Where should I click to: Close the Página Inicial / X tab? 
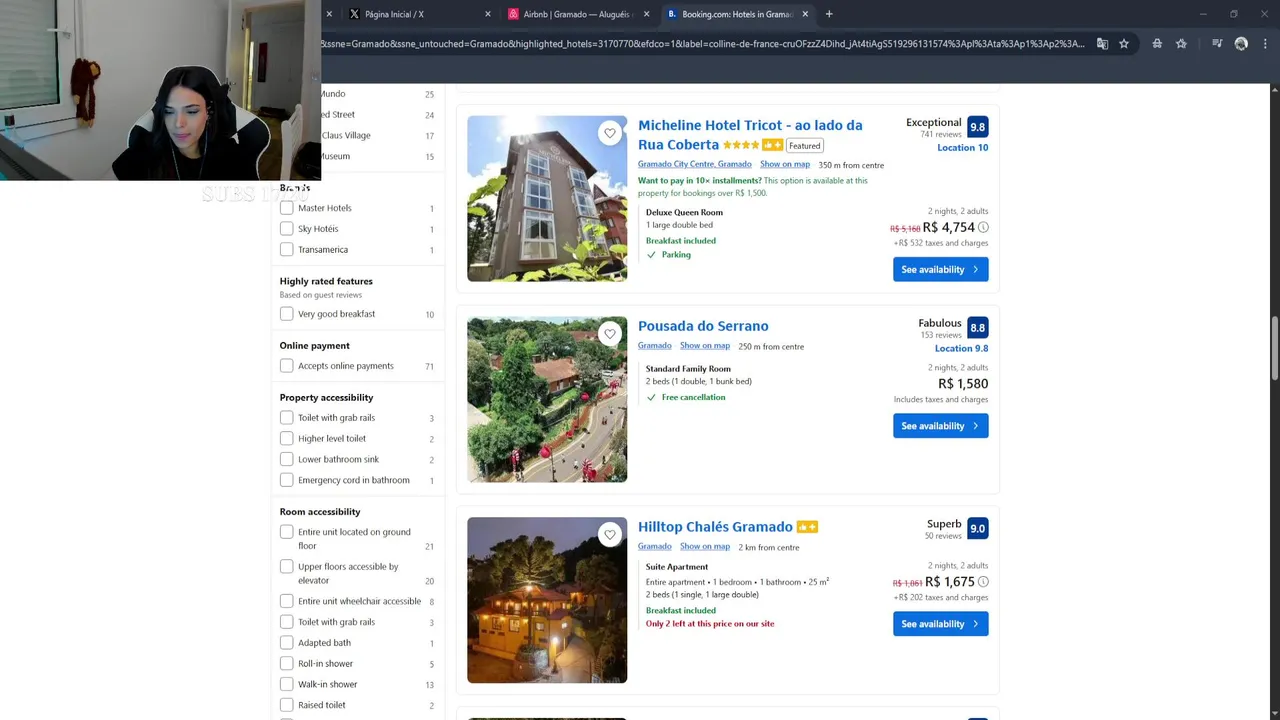coord(488,14)
